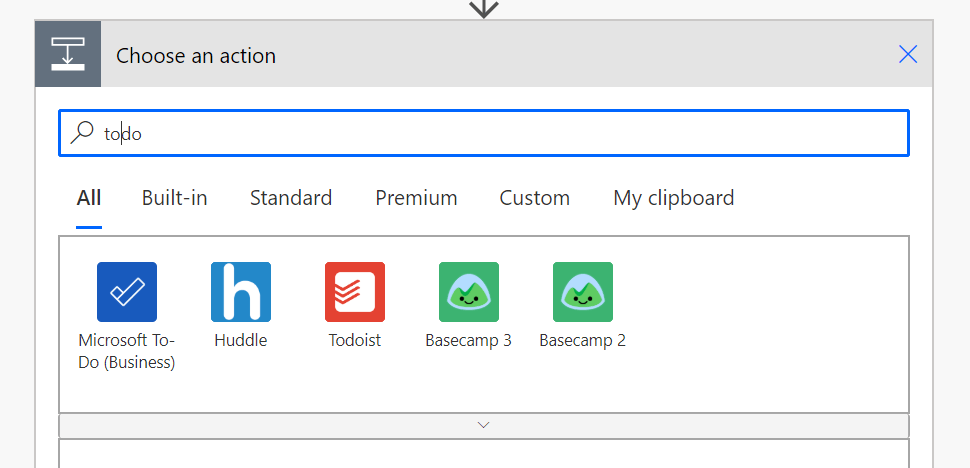The width and height of the screenshot is (970, 468).
Task: Open the Built-in tab
Action: tap(175, 198)
